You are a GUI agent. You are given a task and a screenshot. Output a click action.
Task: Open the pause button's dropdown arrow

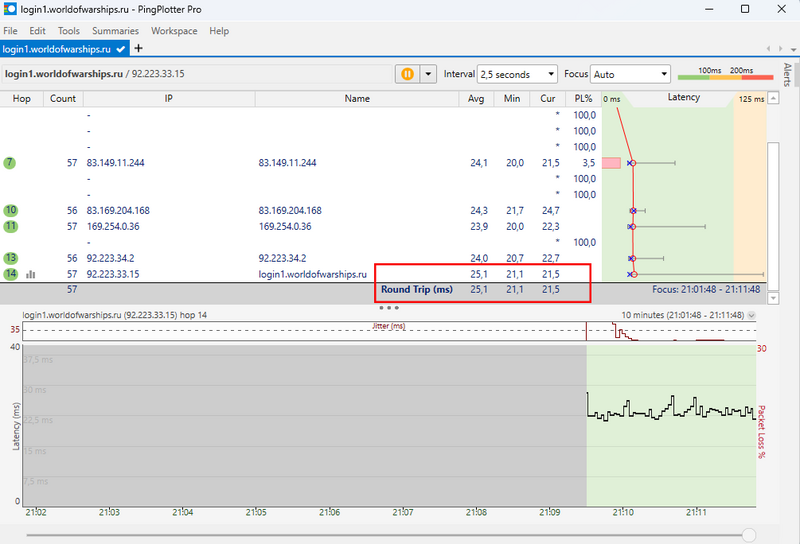pos(428,74)
